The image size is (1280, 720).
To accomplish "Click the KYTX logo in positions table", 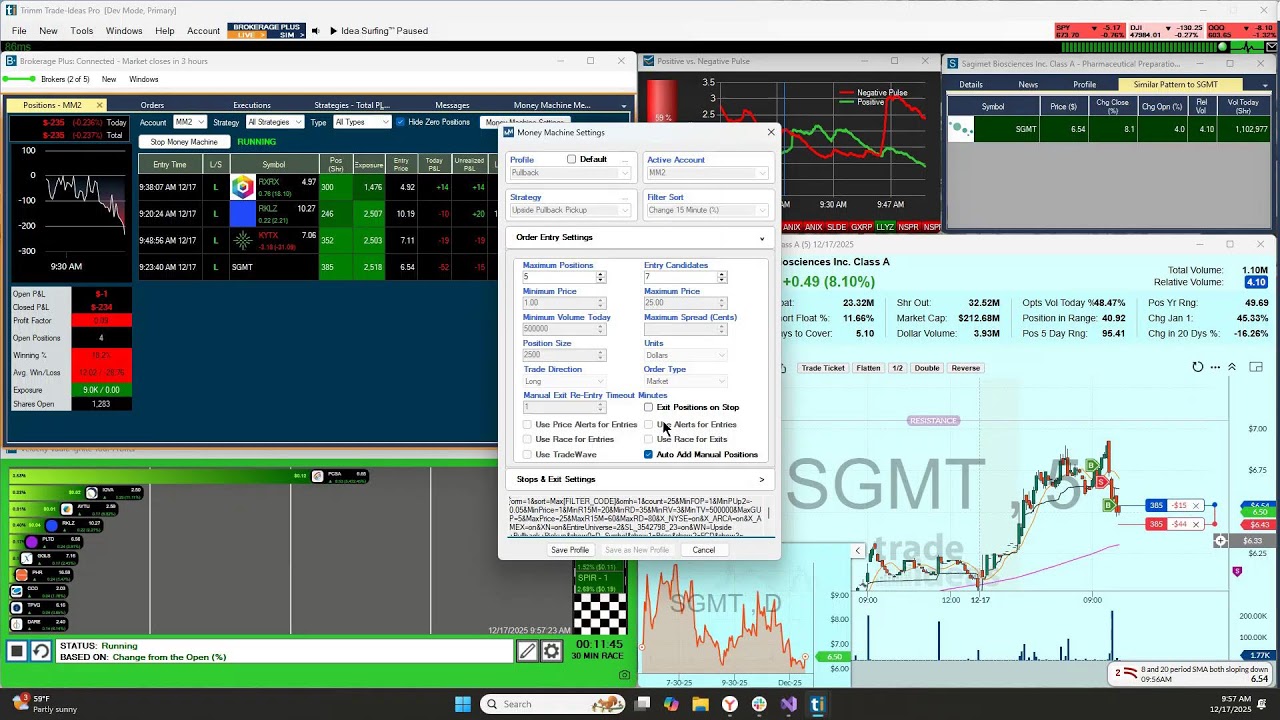I will [x=242, y=240].
